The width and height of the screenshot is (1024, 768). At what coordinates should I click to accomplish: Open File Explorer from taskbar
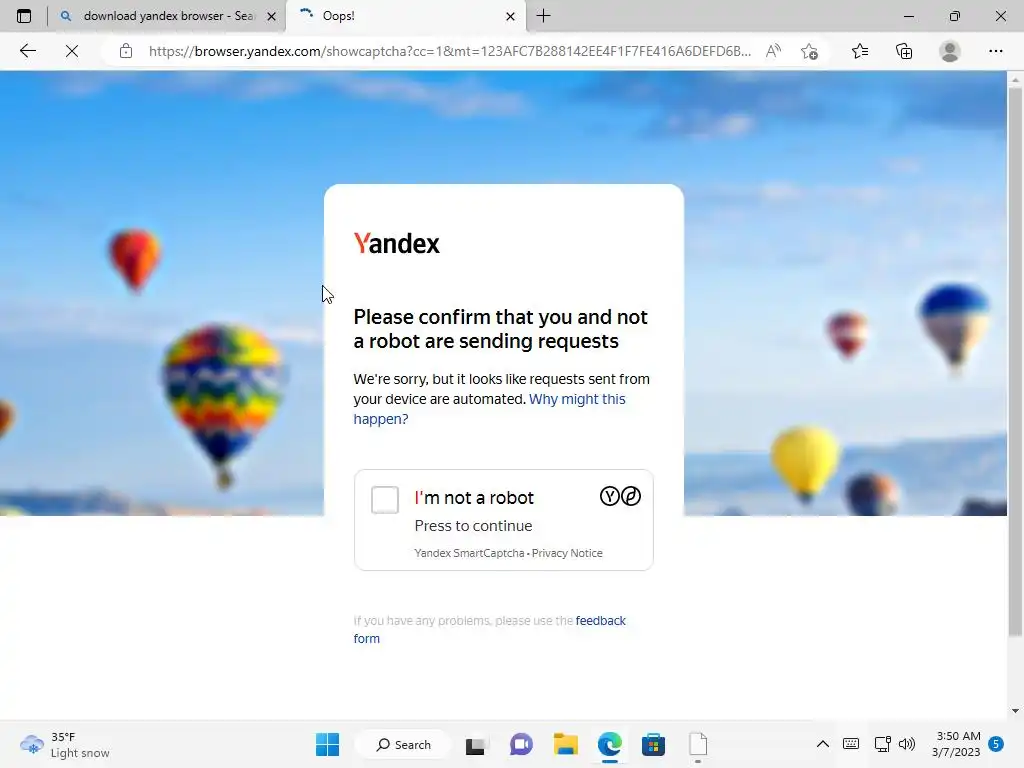(x=566, y=744)
